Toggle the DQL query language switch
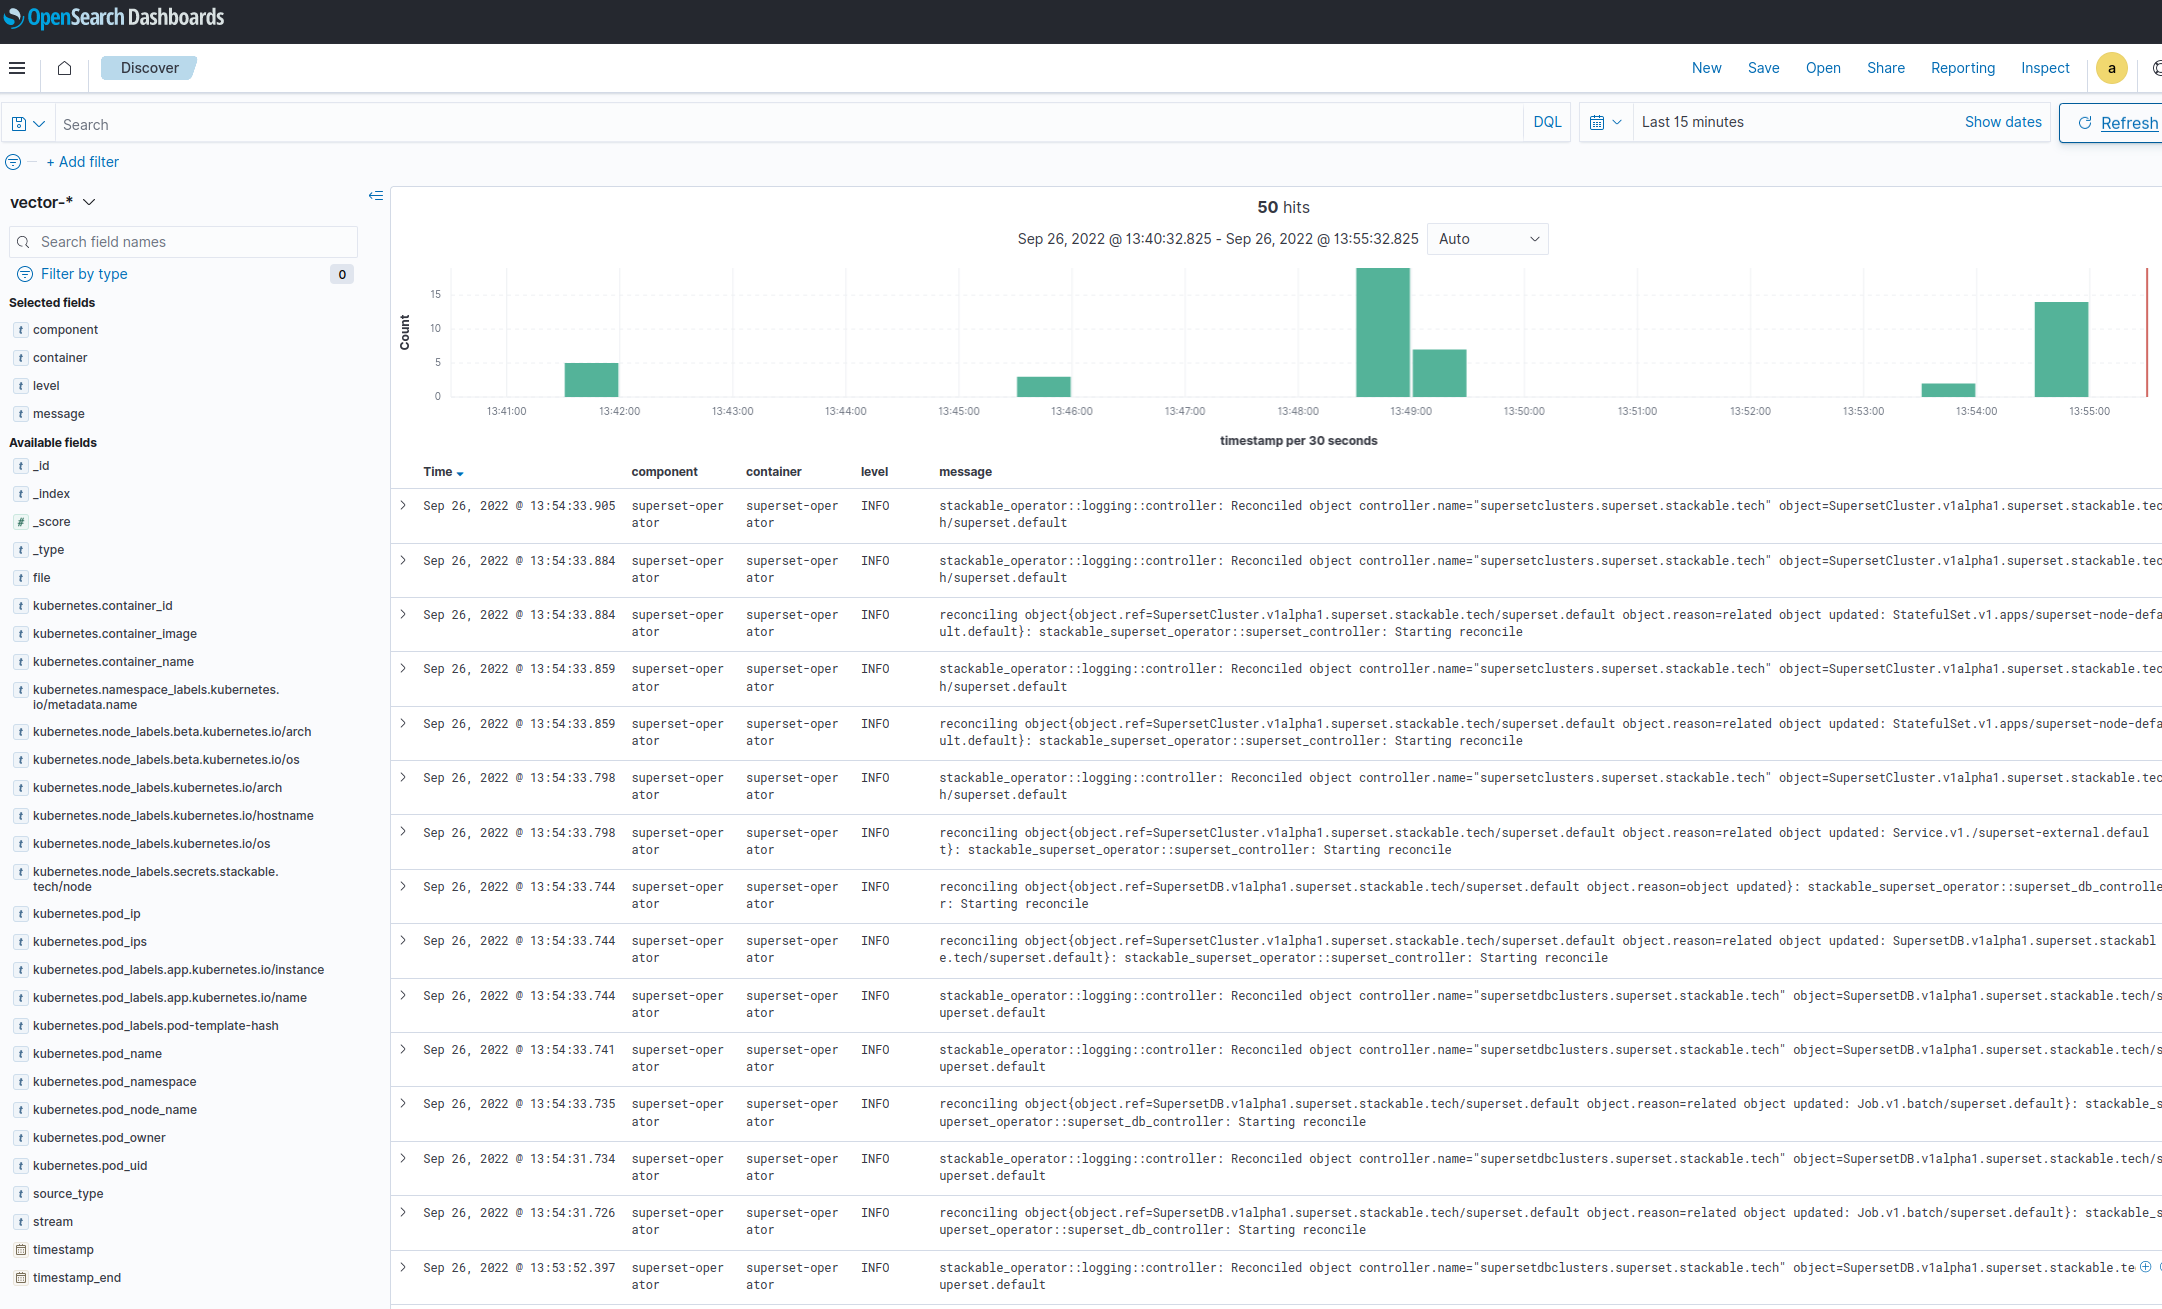Screen dimensions: 2162x1309 (1546, 121)
